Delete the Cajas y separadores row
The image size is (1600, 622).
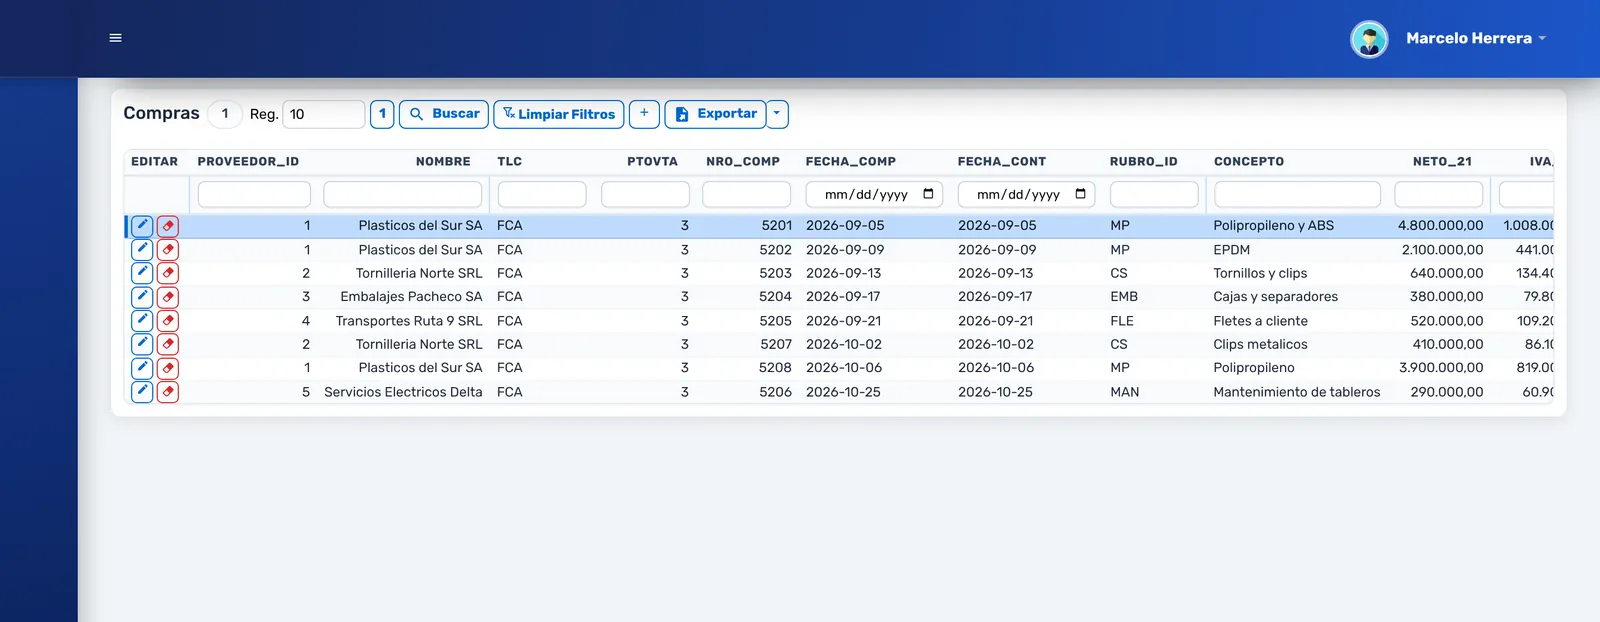tap(168, 297)
